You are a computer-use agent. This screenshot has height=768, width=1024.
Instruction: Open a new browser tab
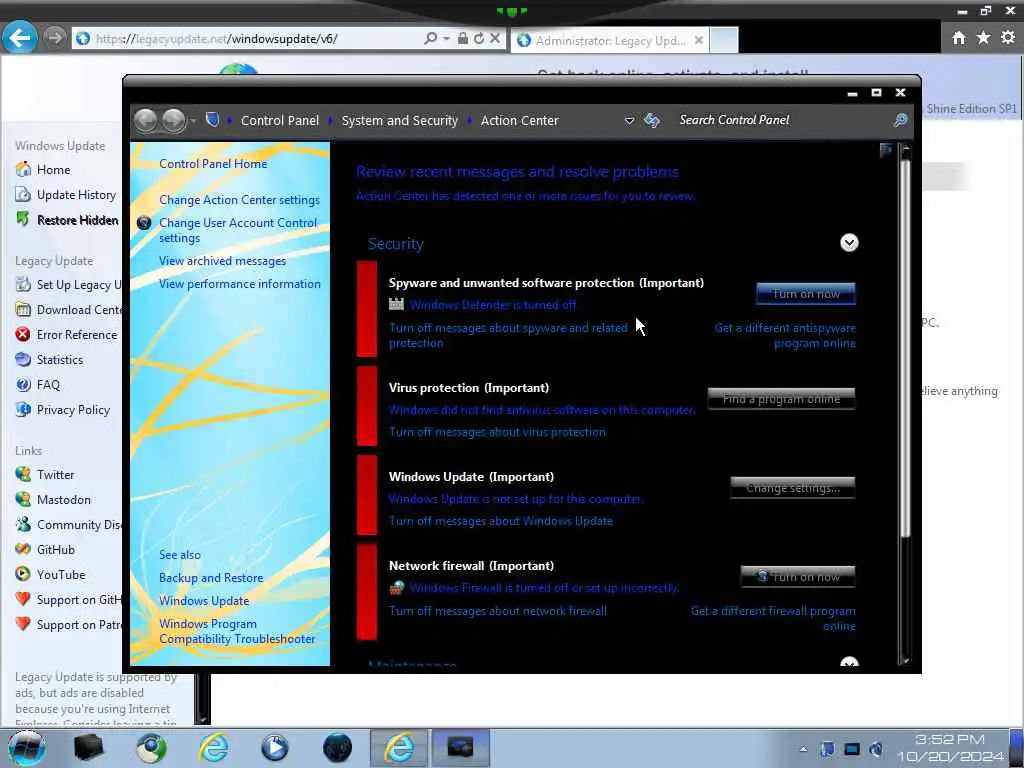pos(724,40)
